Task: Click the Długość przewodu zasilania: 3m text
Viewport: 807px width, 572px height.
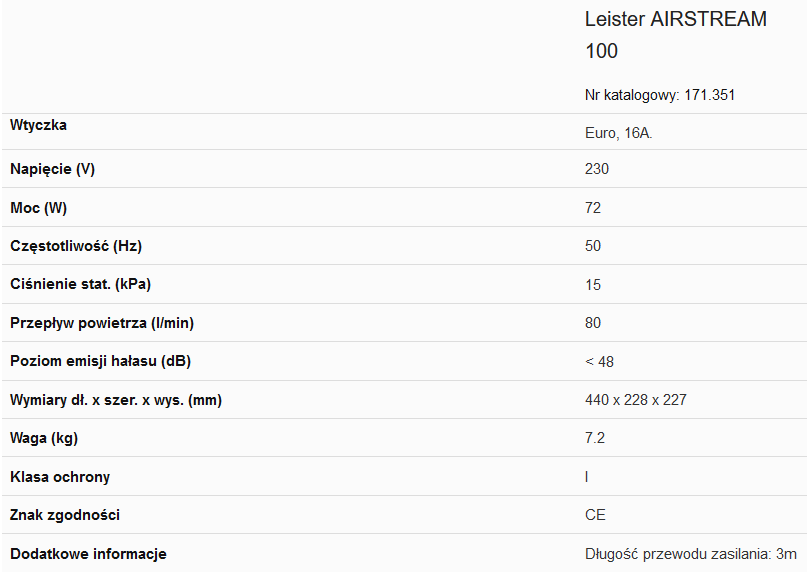Action: pyautogui.click(x=690, y=554)
